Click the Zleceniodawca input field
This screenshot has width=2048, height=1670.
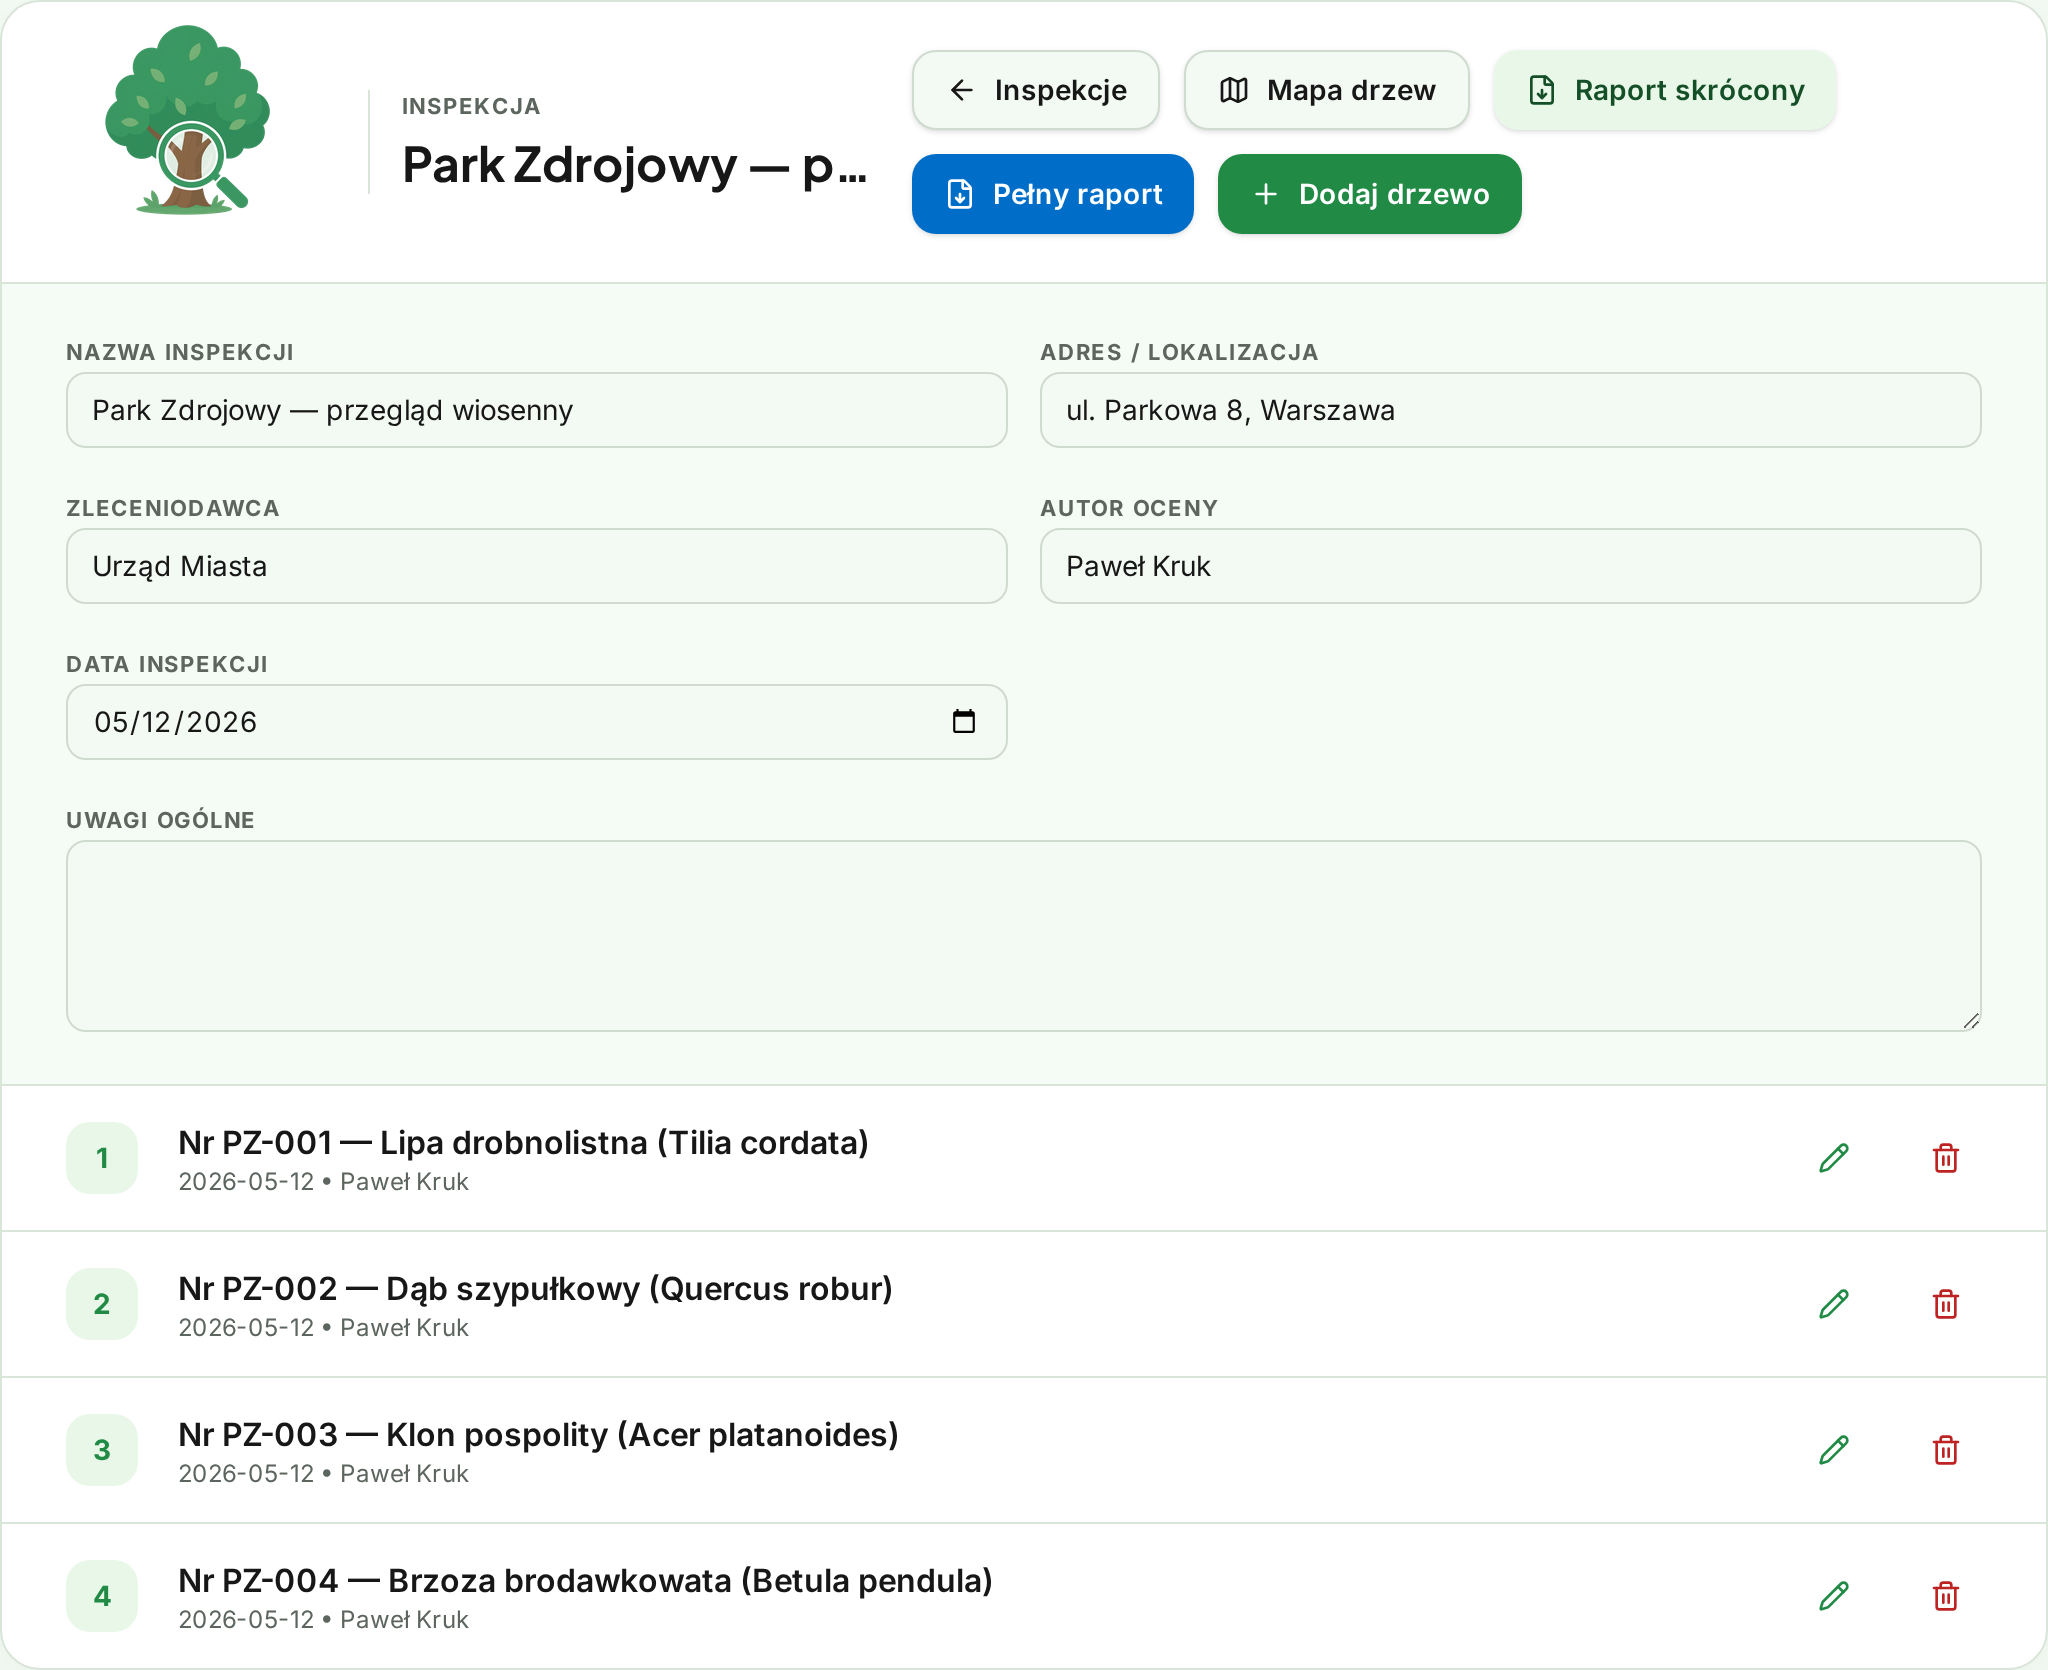pos(537,566)
